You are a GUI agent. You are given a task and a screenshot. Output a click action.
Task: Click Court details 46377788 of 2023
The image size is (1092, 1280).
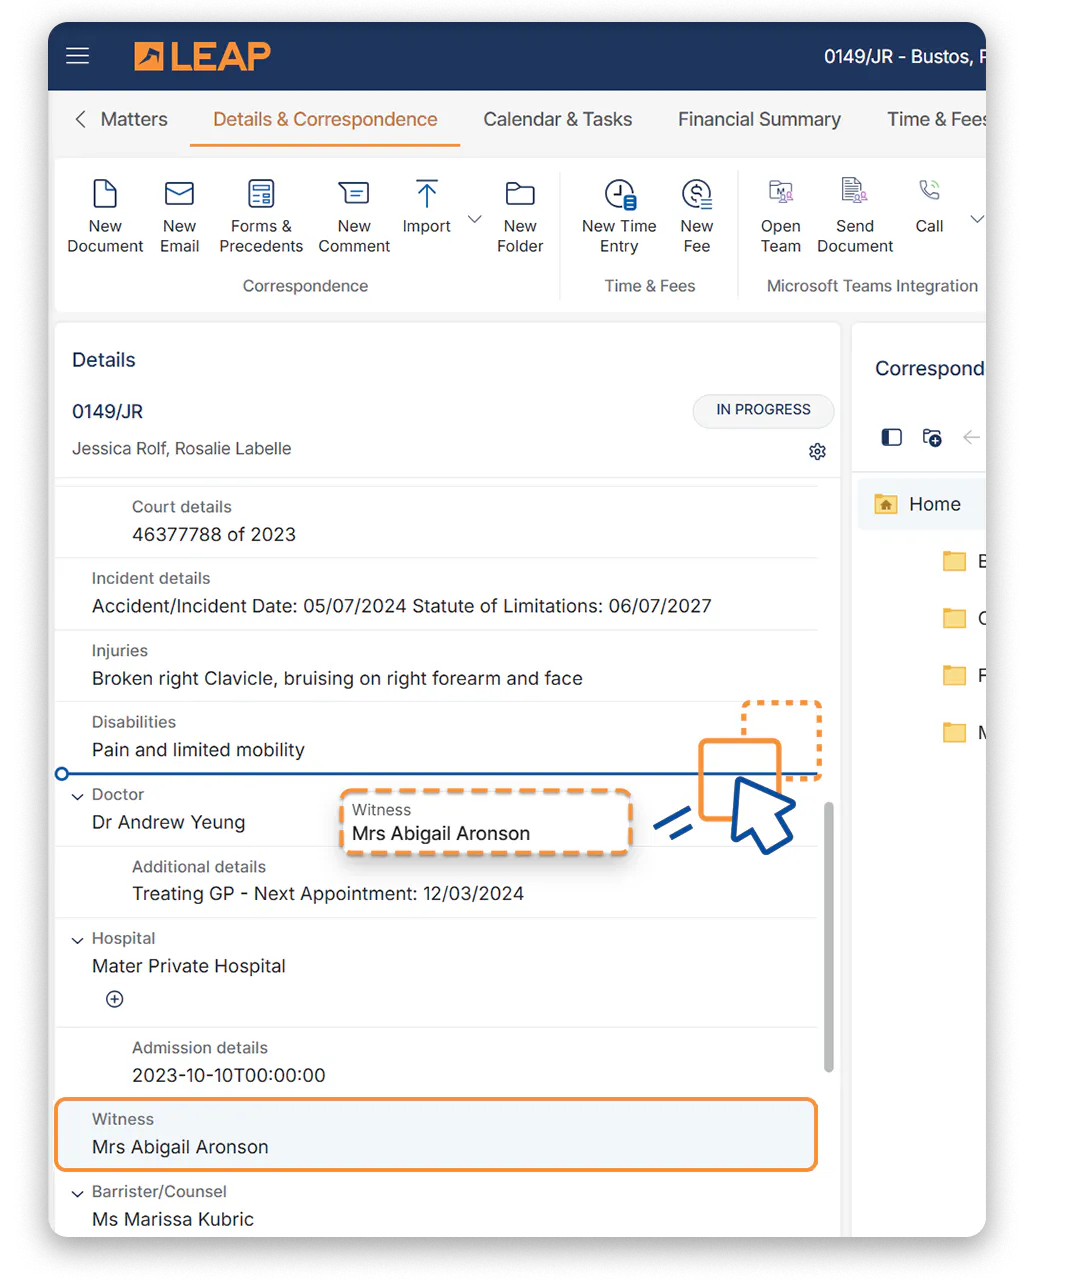pos(214,534)
